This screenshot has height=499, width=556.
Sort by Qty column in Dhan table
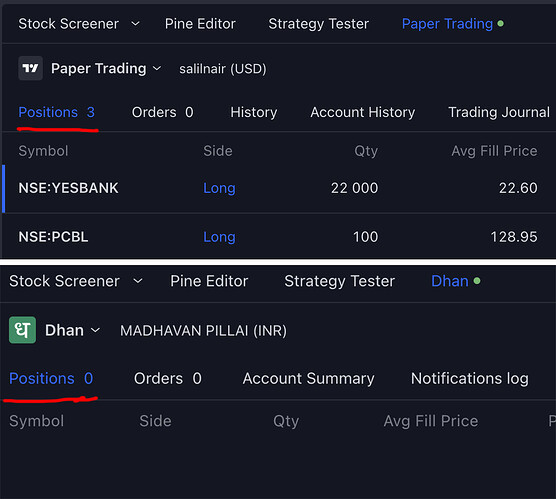point(286,421)
